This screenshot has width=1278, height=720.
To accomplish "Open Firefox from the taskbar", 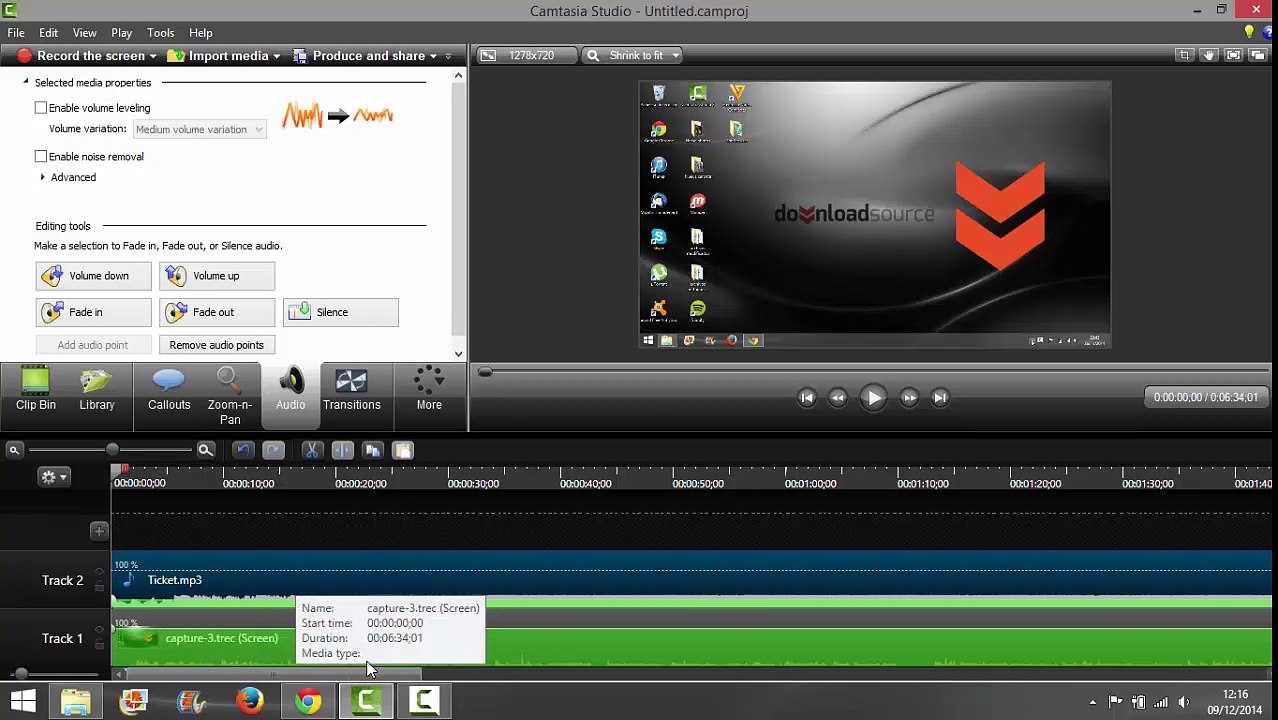I will [250, 701].
